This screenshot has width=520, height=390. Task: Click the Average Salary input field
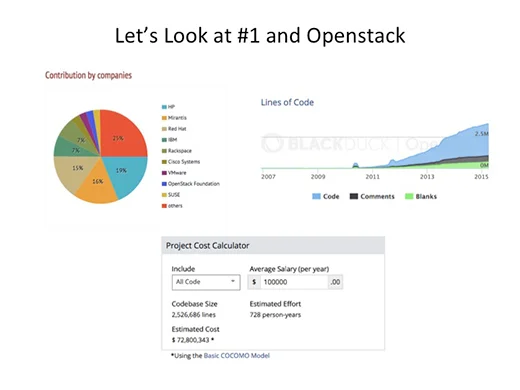[295, 282]
